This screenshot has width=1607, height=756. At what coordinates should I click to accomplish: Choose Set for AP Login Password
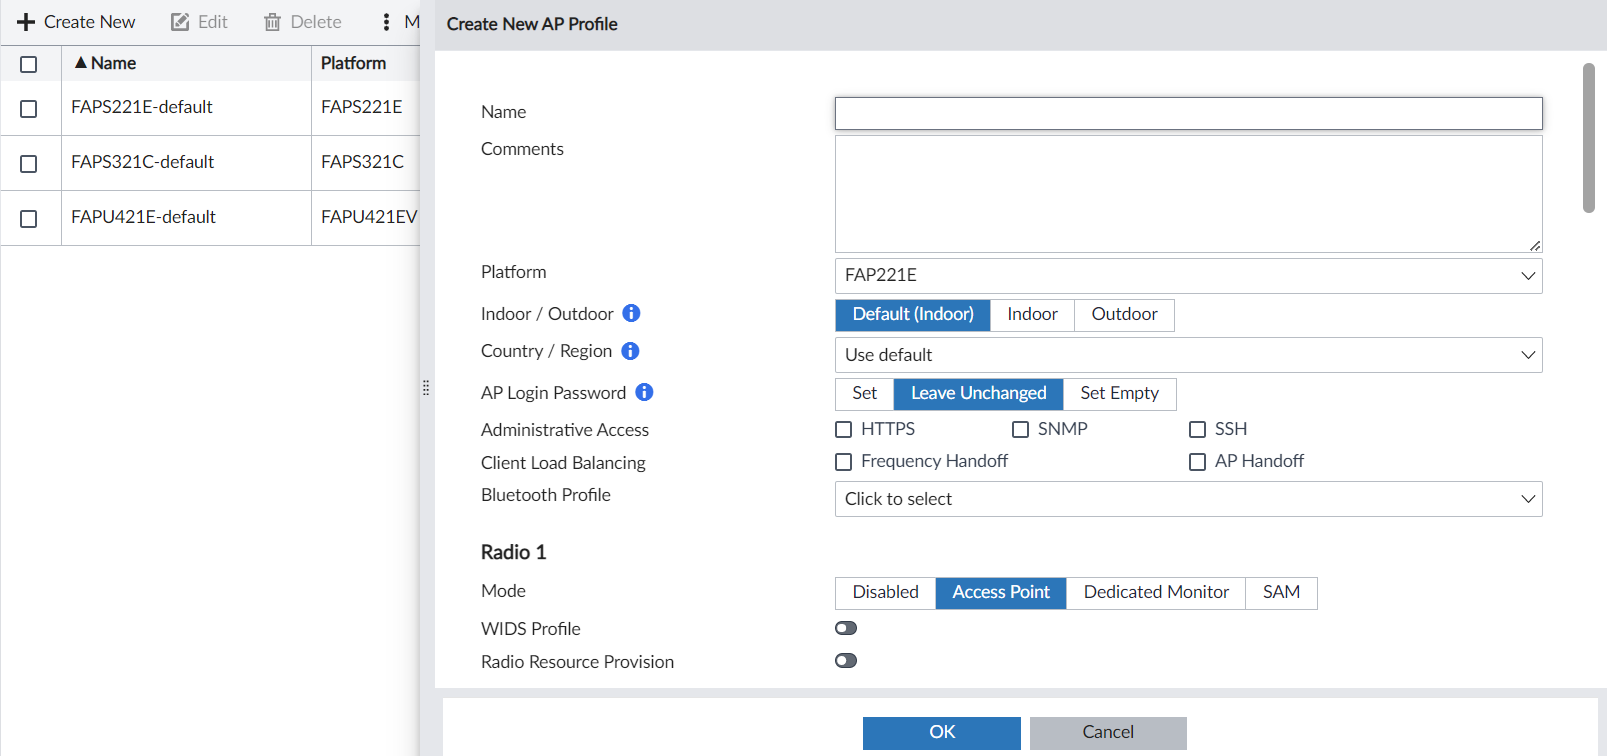point(865,394)
